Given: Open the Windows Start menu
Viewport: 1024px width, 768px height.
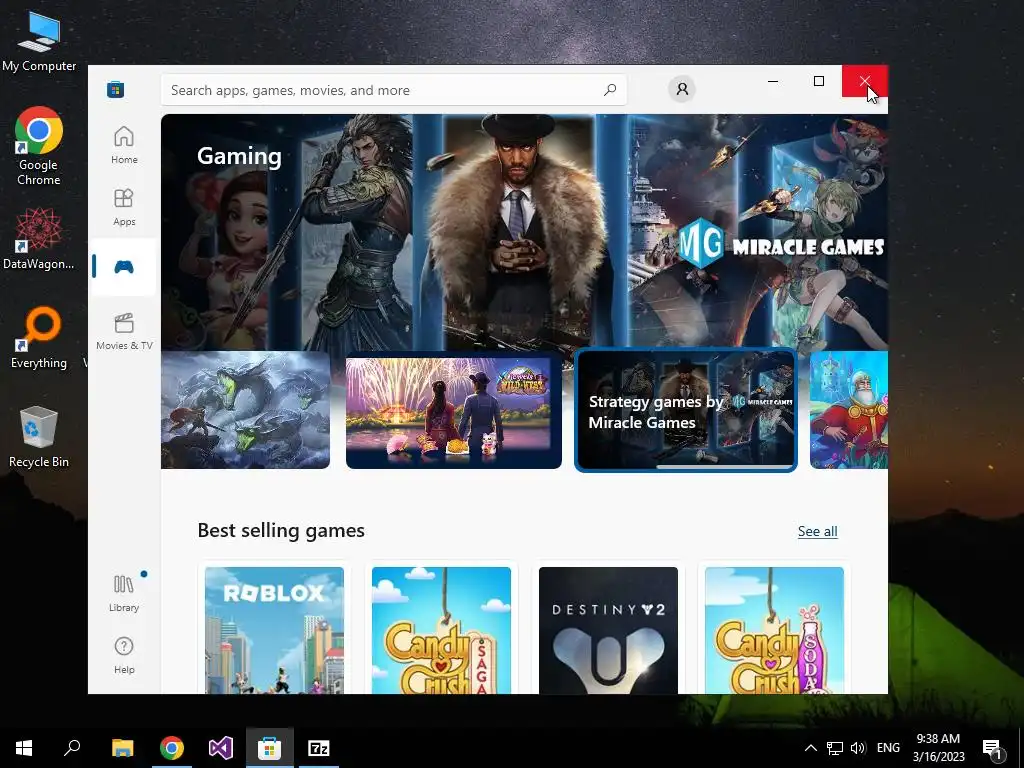Looking at the screenshot, I should (24, 748).
